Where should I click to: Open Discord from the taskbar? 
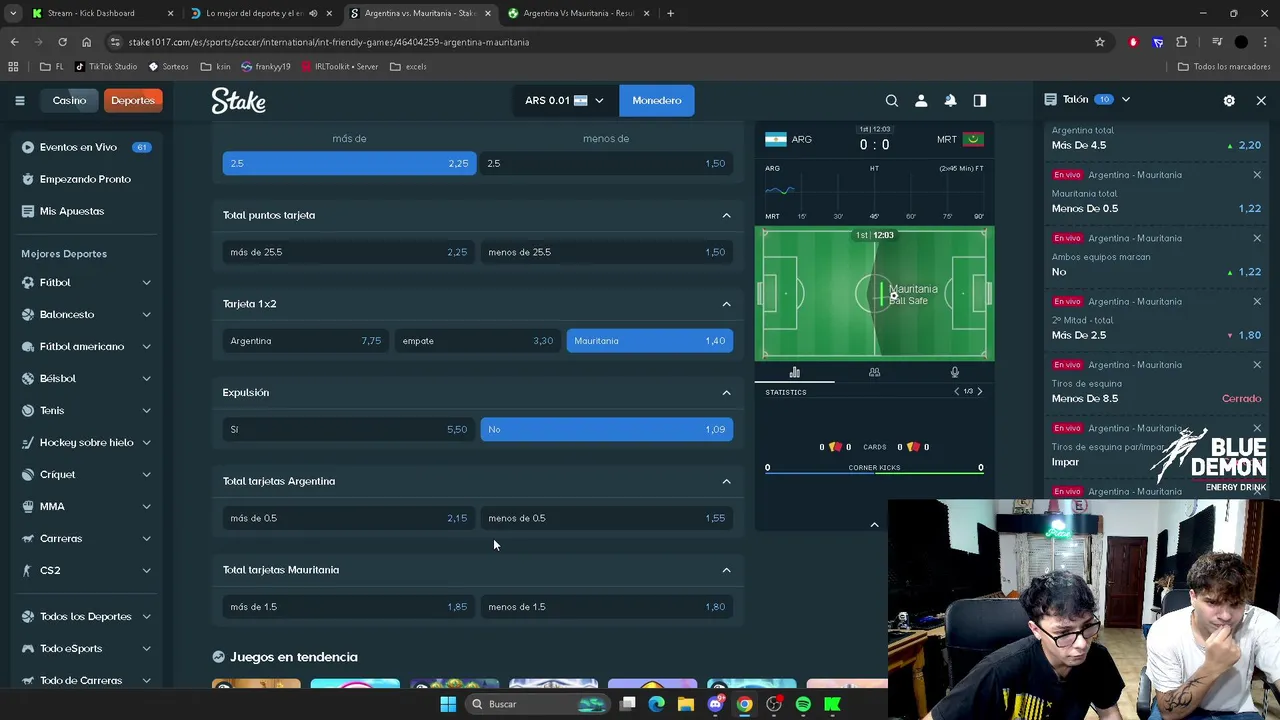coord(715,704)
